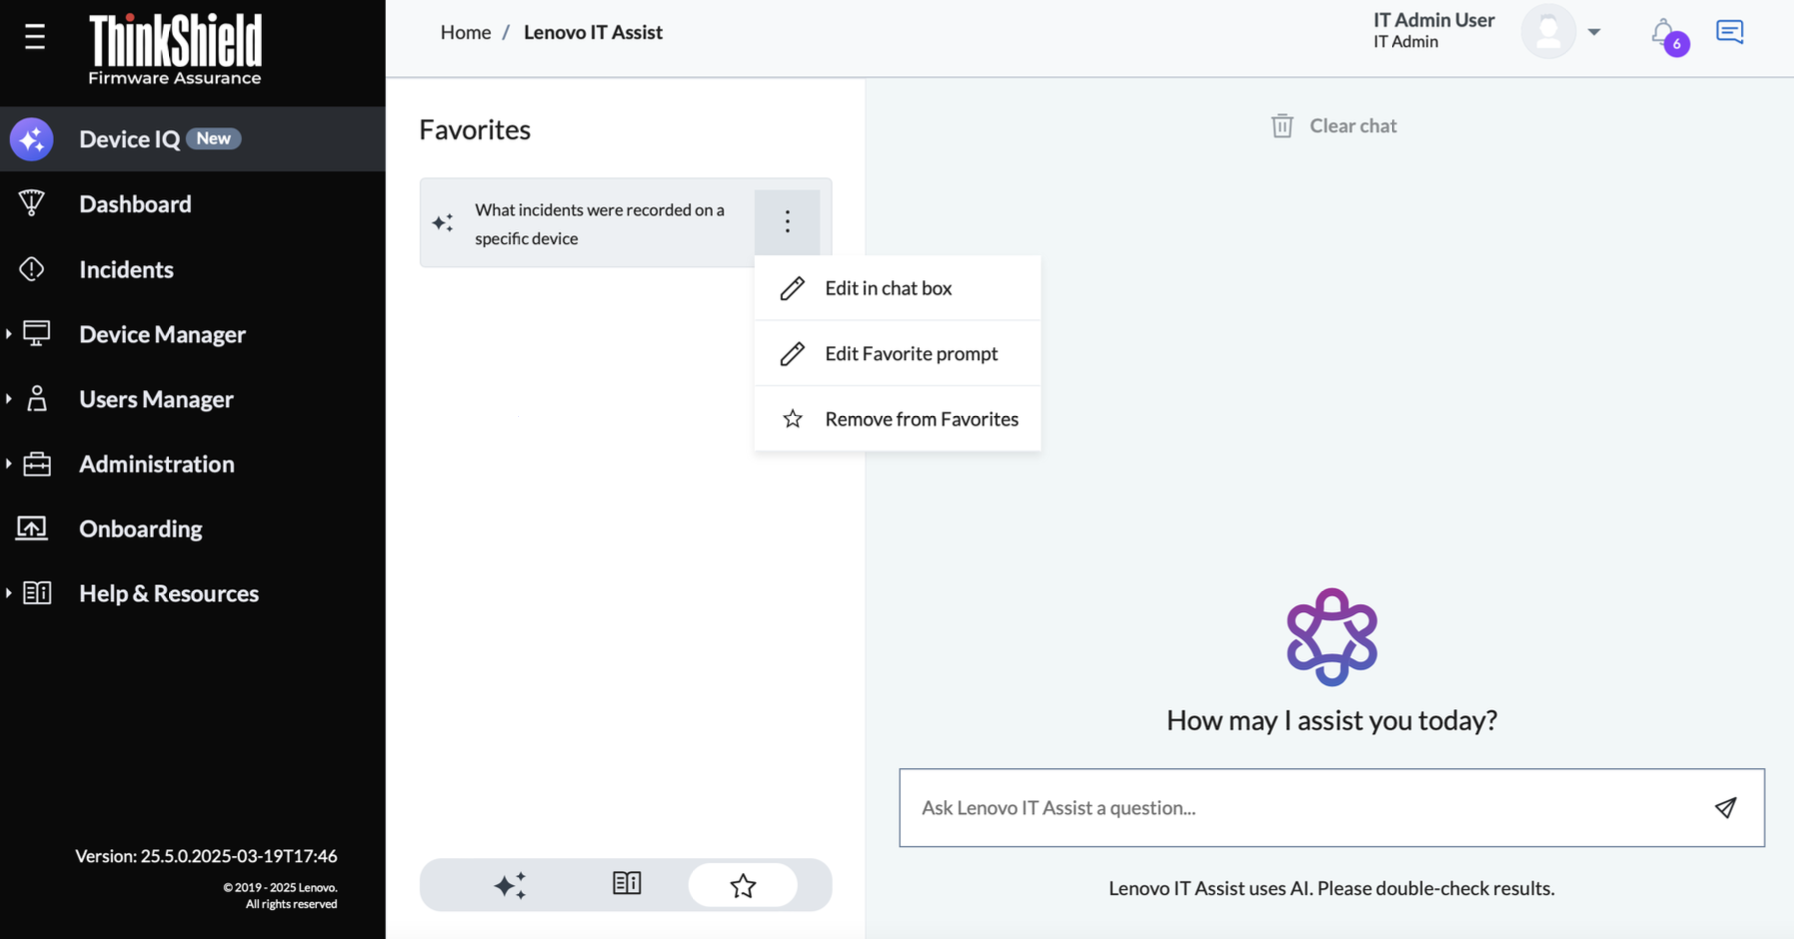
Task: Open the hamburger menu icon
Action: pyautogui.click(x=35, y=37)
